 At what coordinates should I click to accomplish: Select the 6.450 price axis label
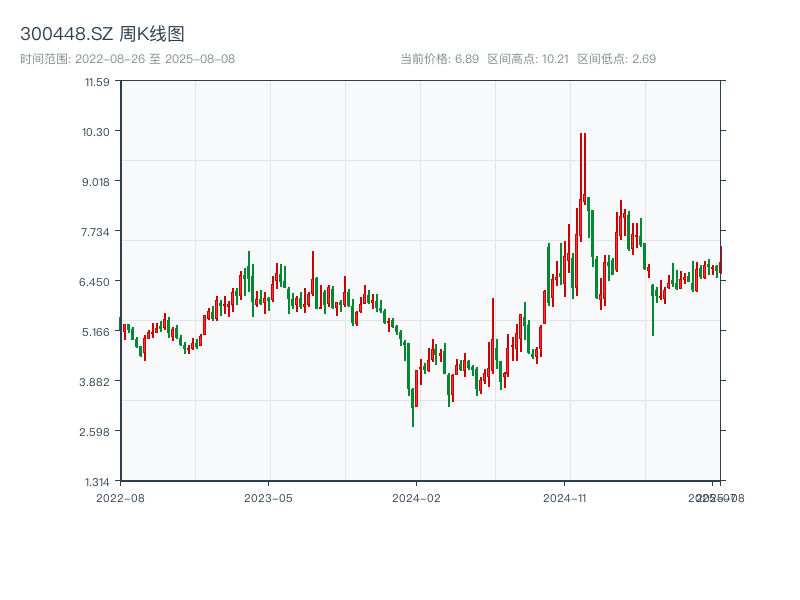pyautogui.click(x=96, y=282)
